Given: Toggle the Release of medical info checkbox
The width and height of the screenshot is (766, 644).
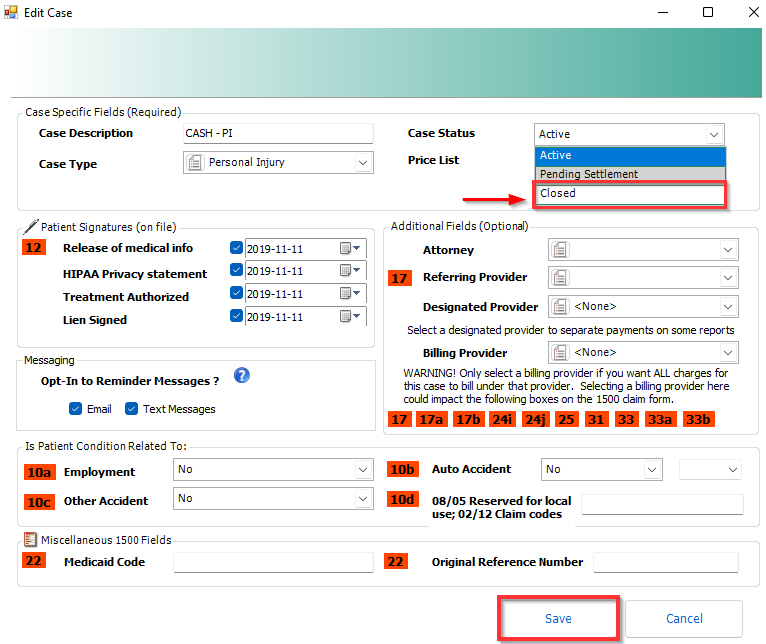Looking at the screenshot, I should [x=236, y=248].
